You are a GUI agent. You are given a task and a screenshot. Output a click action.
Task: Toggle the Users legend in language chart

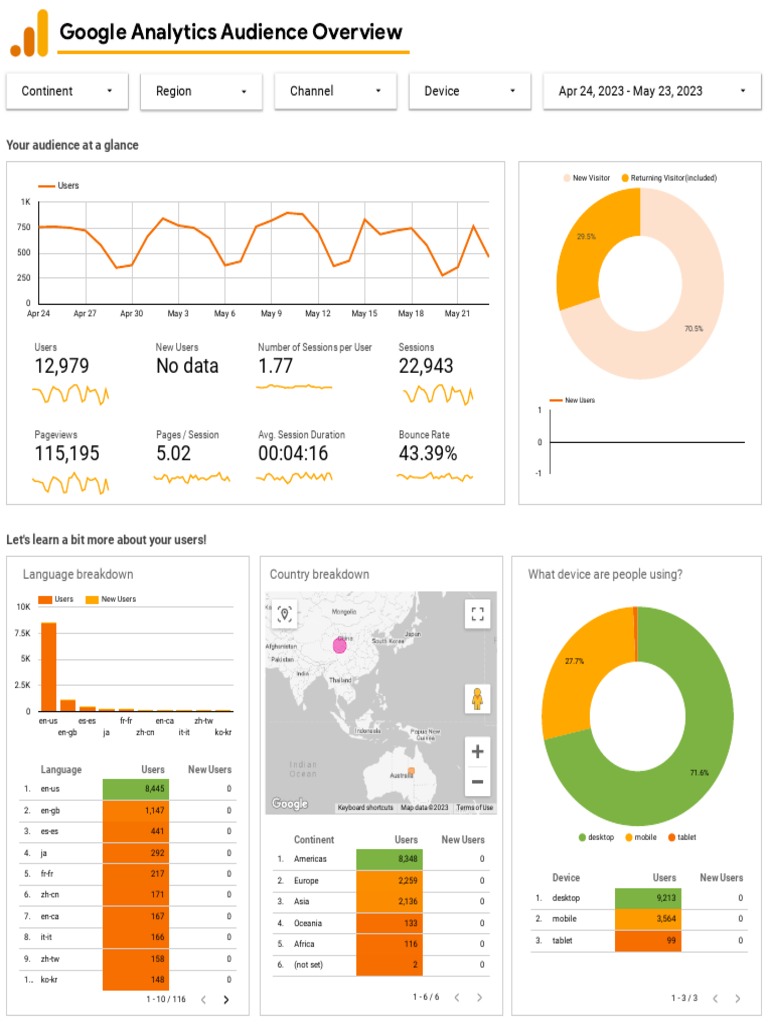(x=56, y=599)
